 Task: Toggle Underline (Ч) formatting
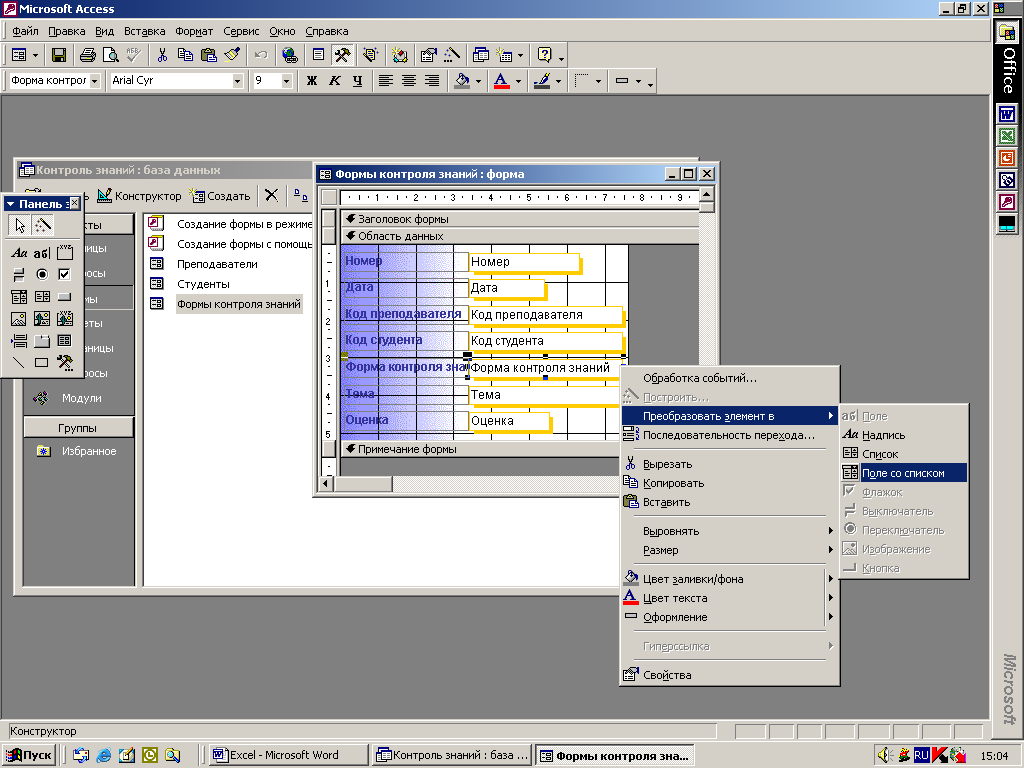coord(357,81)
